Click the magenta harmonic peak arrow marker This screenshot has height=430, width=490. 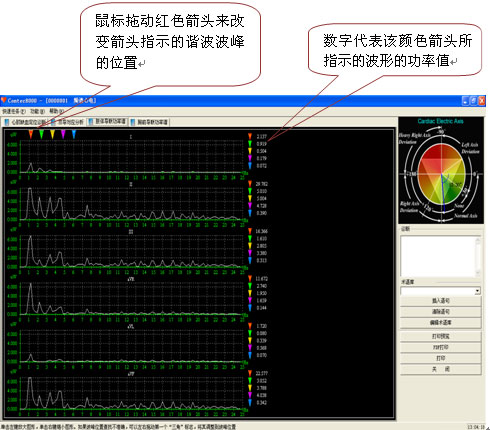63,134
